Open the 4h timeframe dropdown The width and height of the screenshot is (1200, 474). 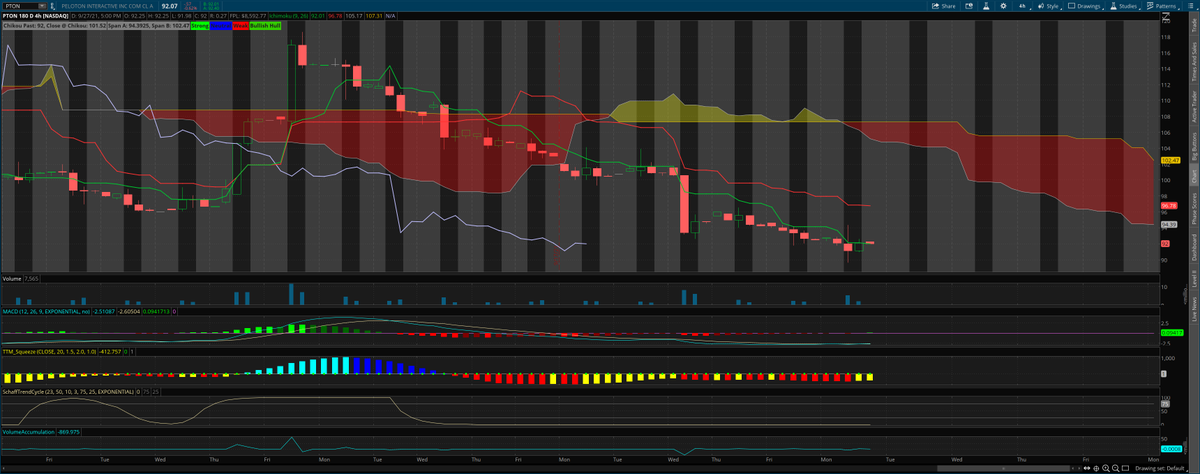(1023, 6)
